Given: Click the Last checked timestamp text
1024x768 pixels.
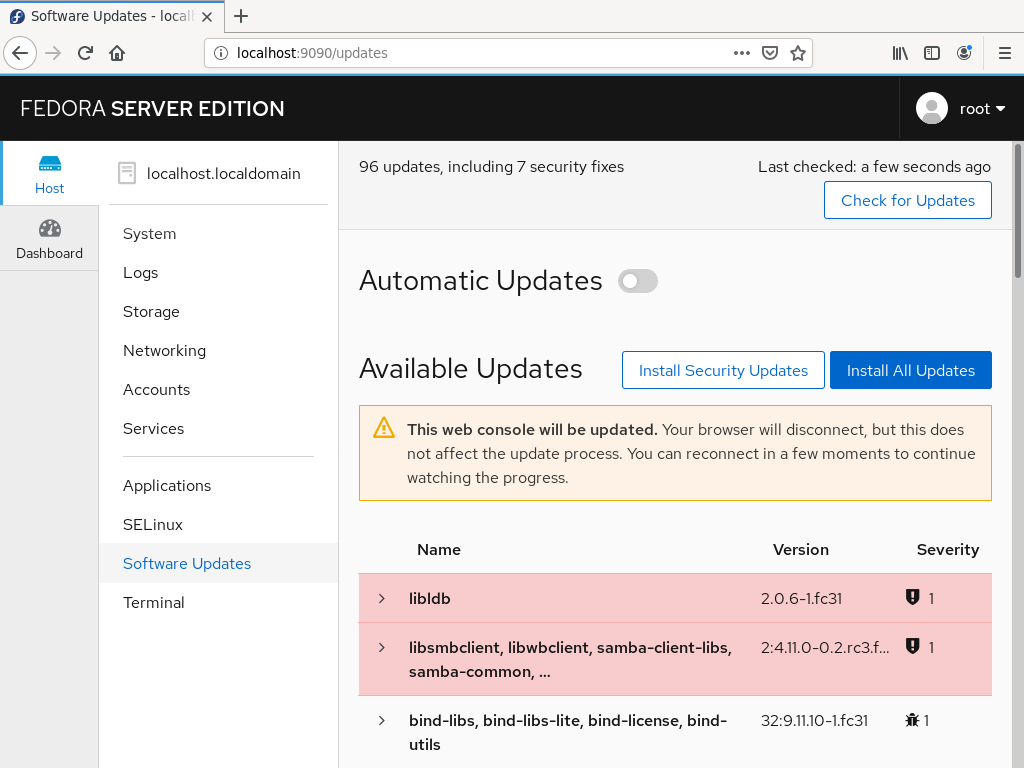Looking at the screenshot, I should coord(874,167).
